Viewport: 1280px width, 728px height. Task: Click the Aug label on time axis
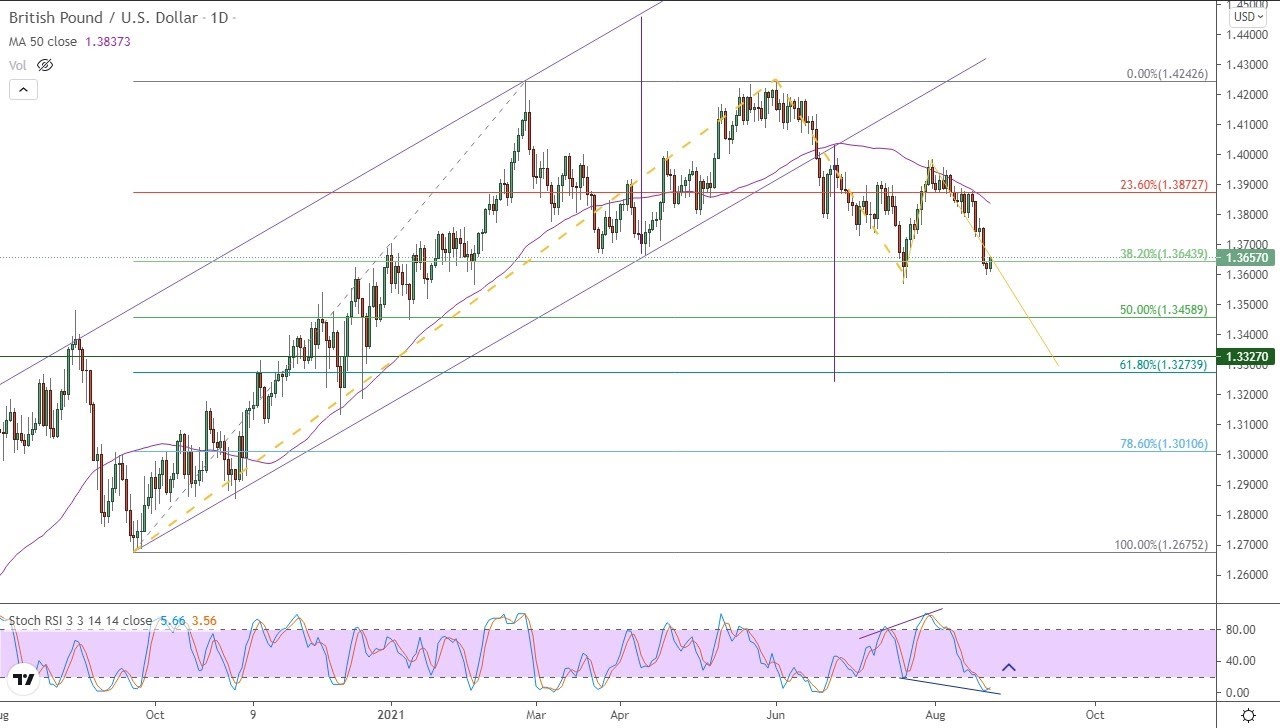(x=935, y=715)
